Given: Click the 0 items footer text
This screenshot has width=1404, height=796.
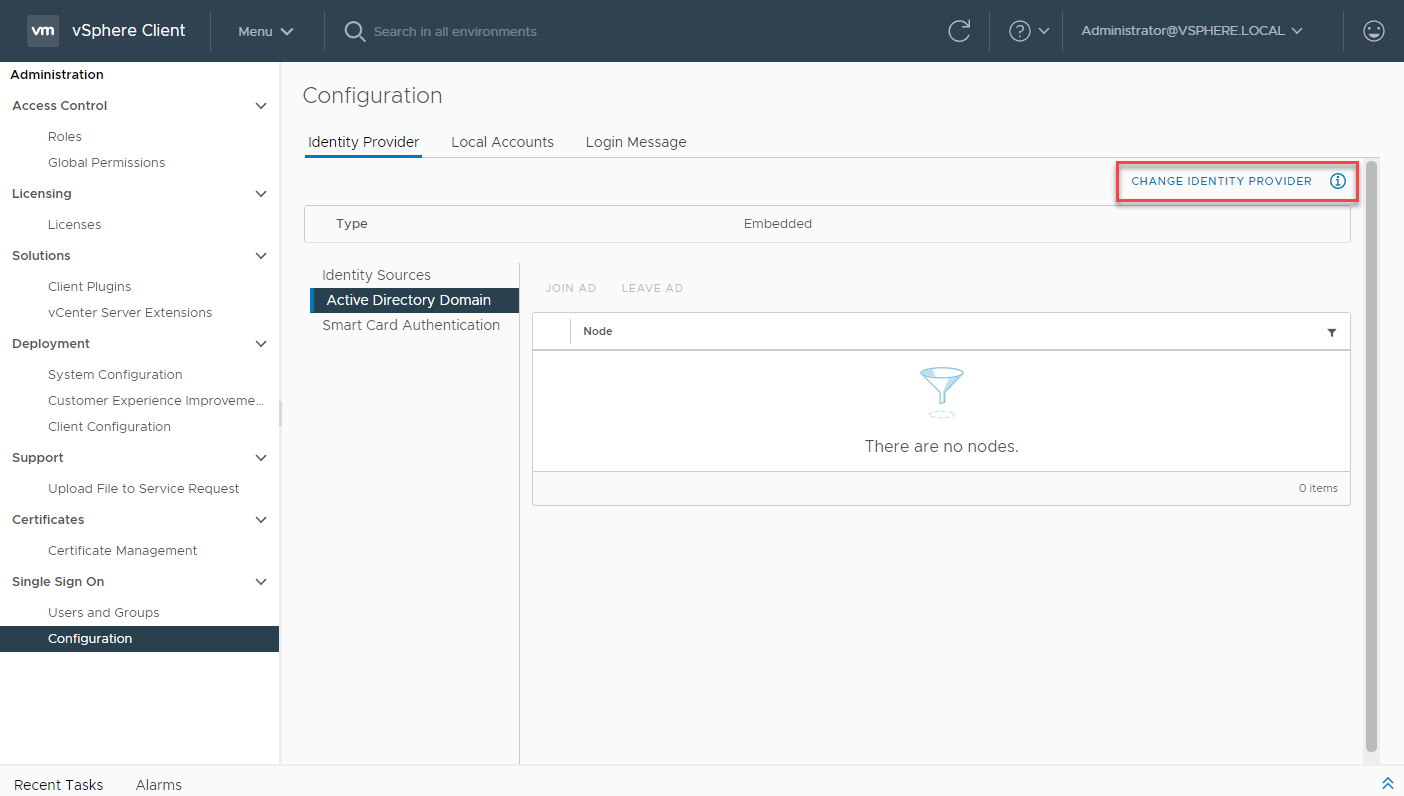Looking at the screenshot, I should [x=1318, y=488].
